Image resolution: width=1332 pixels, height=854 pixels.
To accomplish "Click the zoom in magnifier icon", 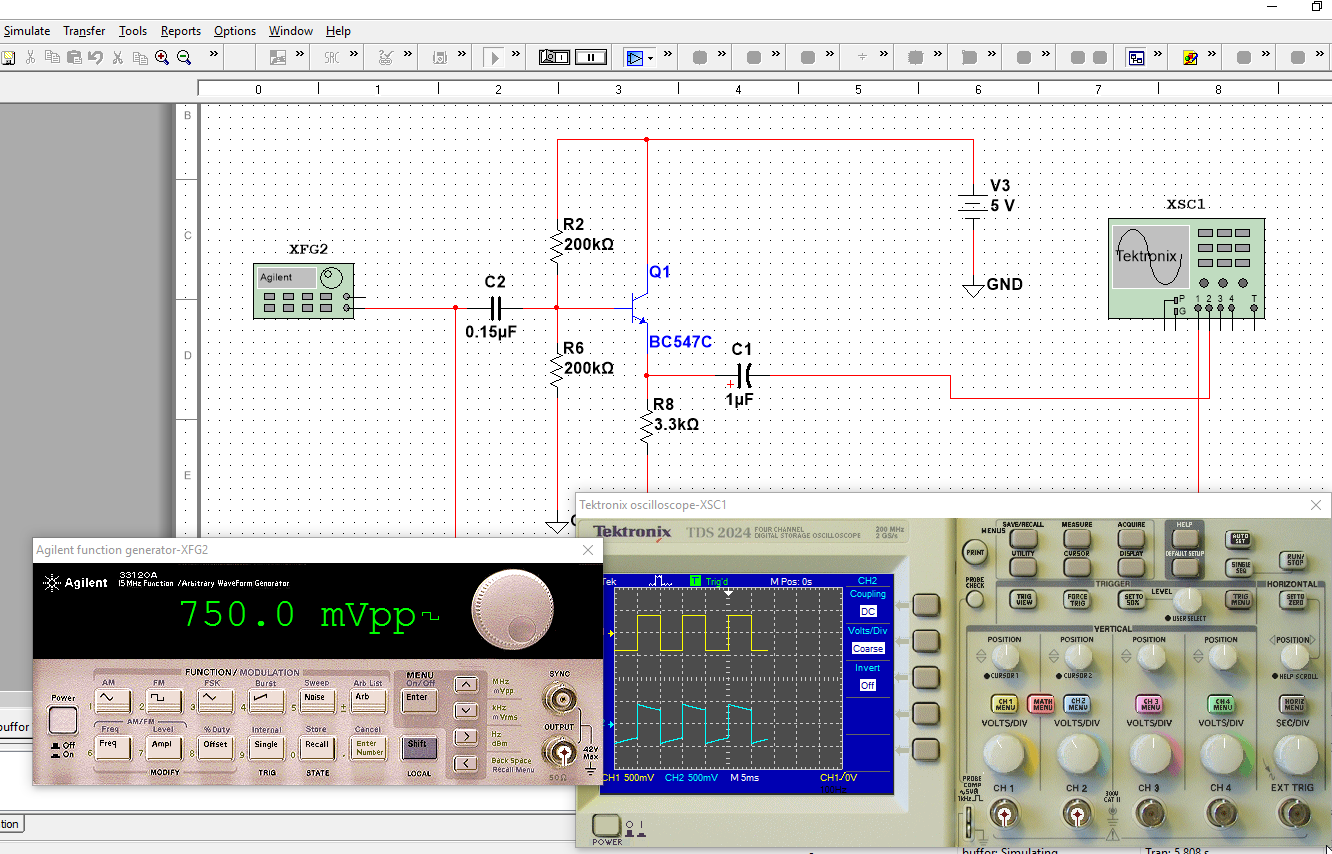I will 162,58.
